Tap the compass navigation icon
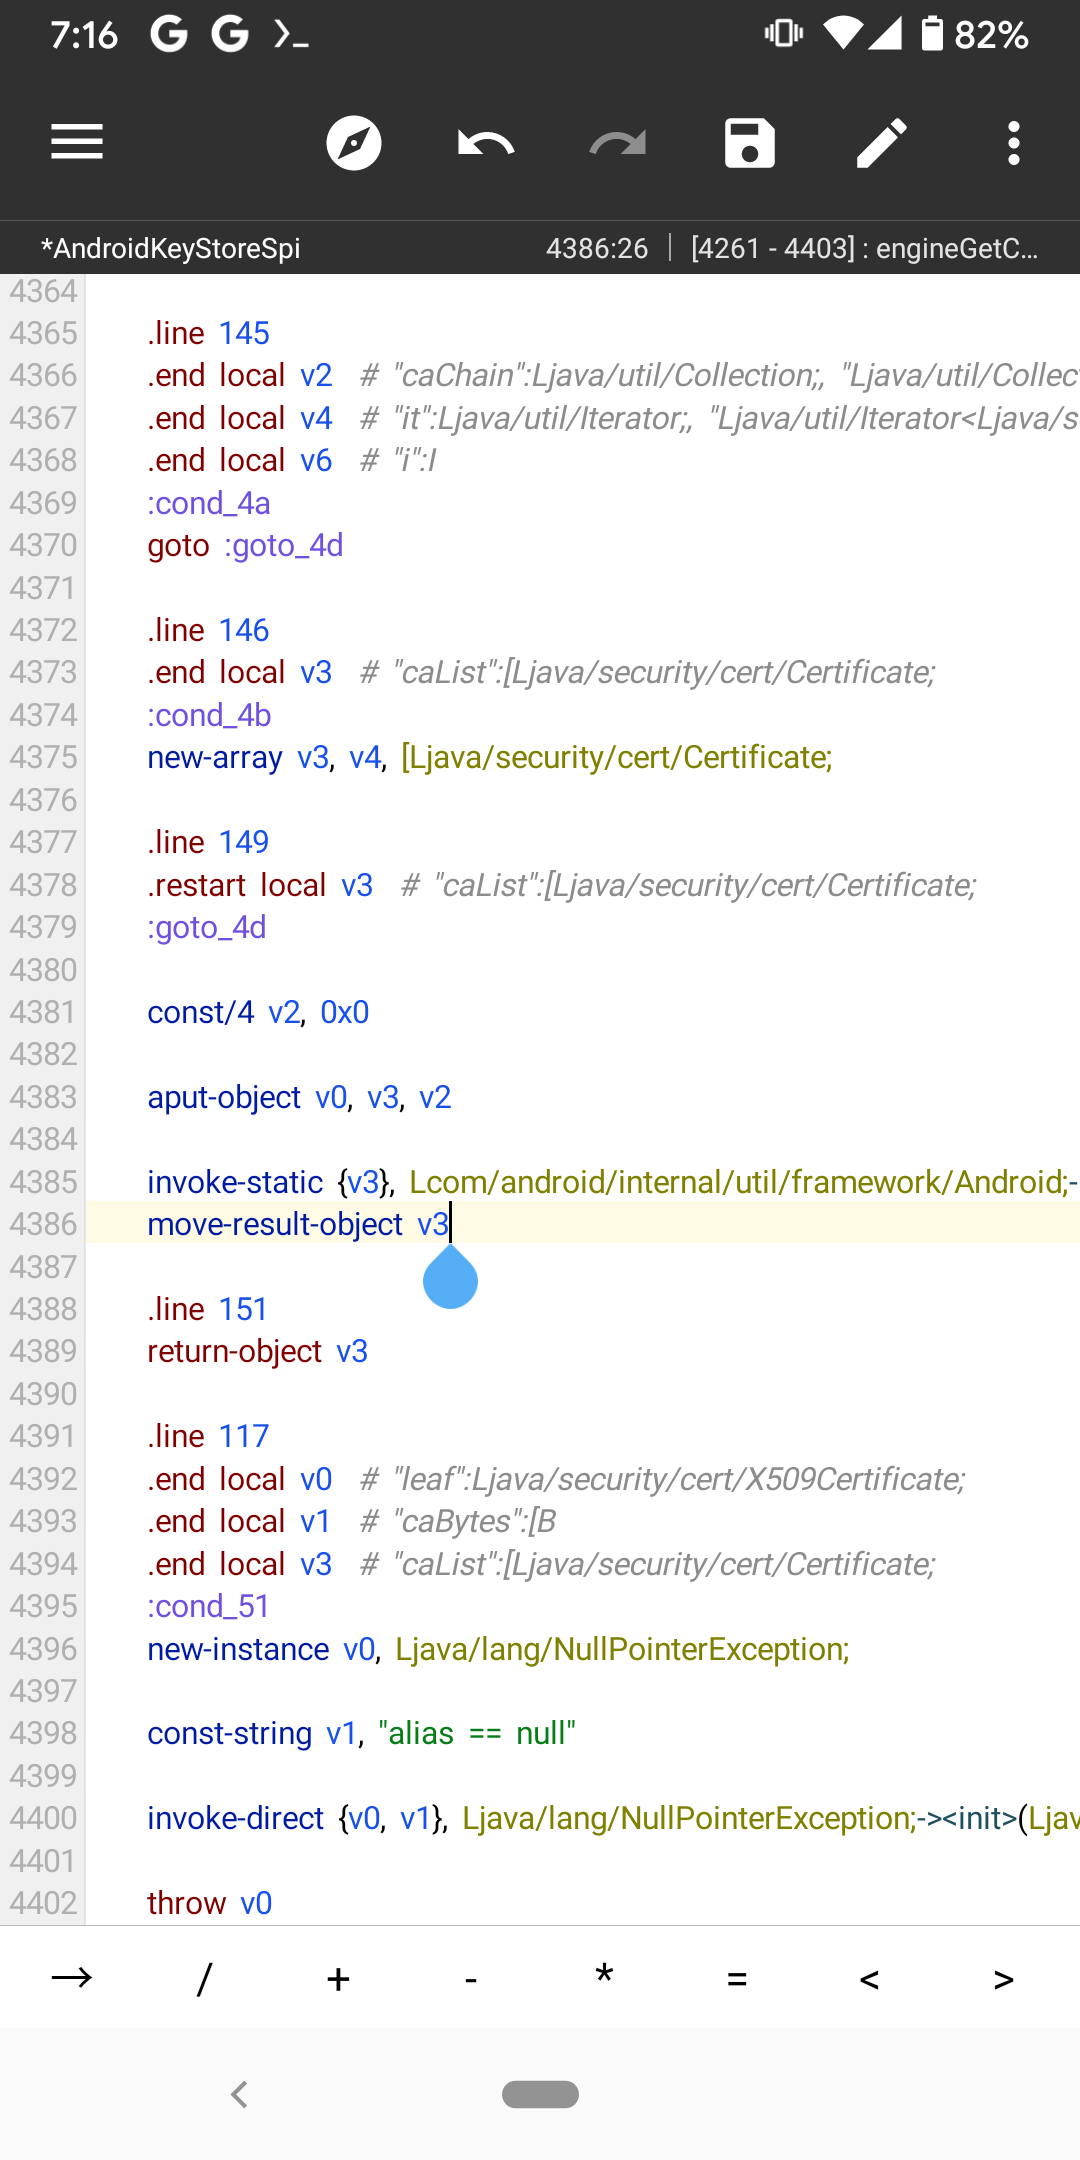Image resolution: width=1080 pixels, height=2160 pixels. 354,143
